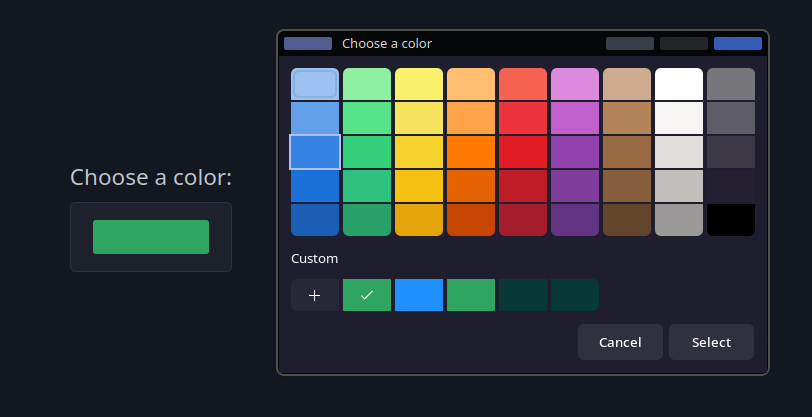Select the lightest yellow swatch
This screenshot has width=812, height=417.
(x=419, y=84)
